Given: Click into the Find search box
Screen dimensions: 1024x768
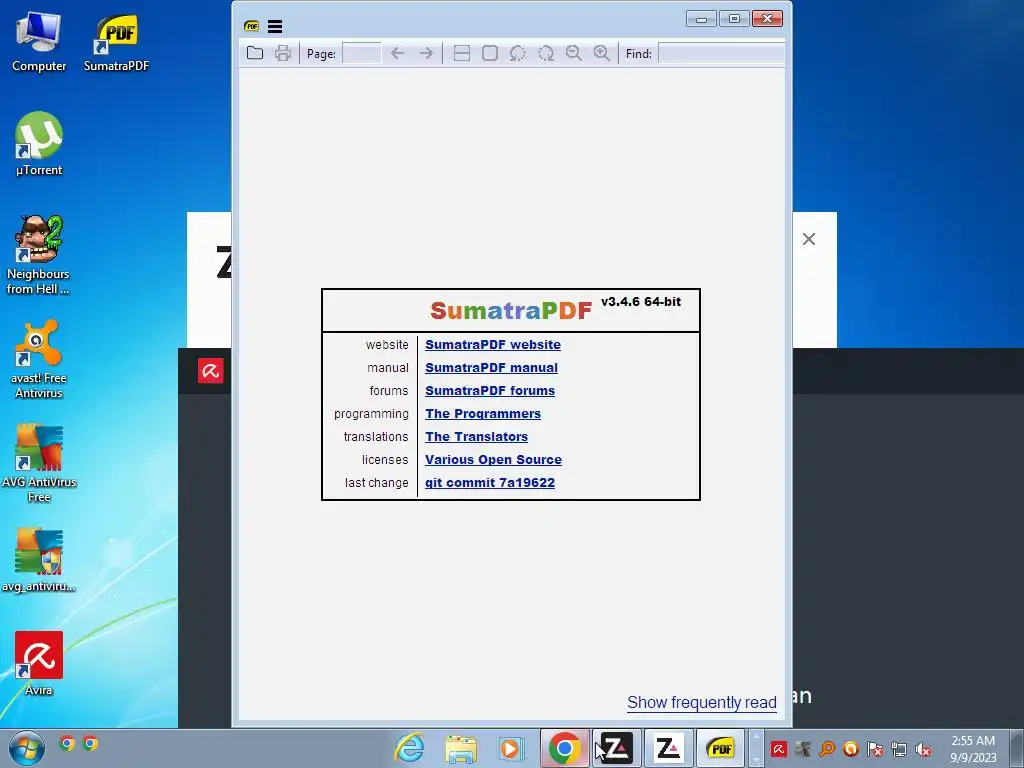Looking at the screenshot, I should click(722, 54).
